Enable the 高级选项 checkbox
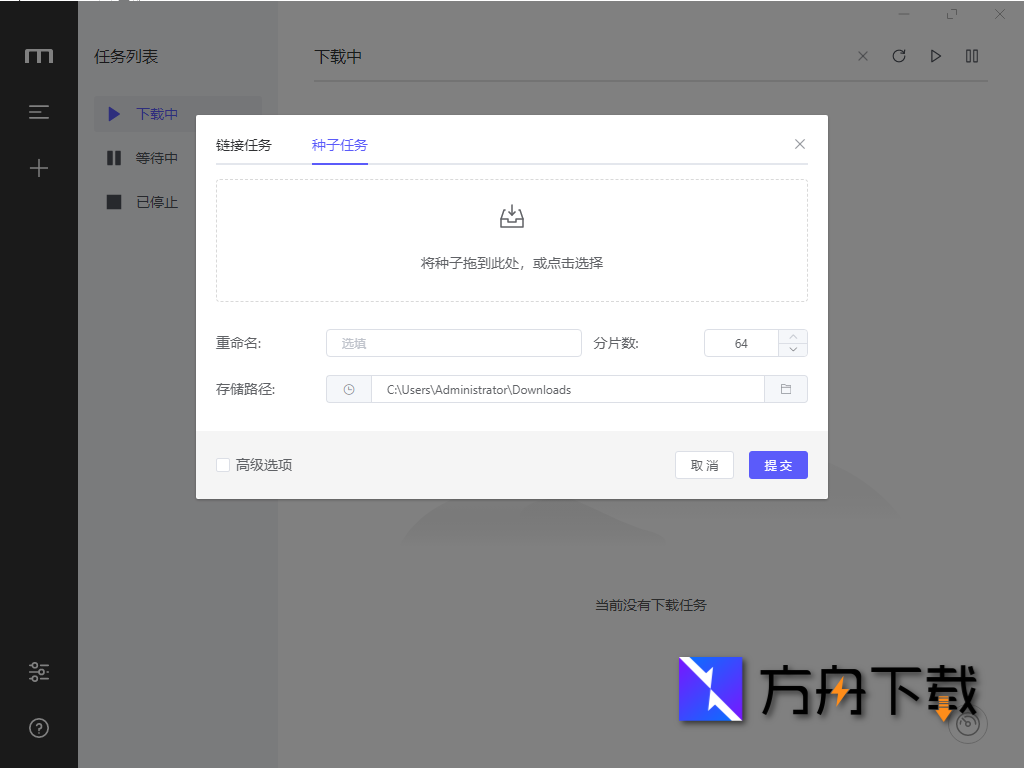Screen dimensions: 1024x768 pos(222,464)
